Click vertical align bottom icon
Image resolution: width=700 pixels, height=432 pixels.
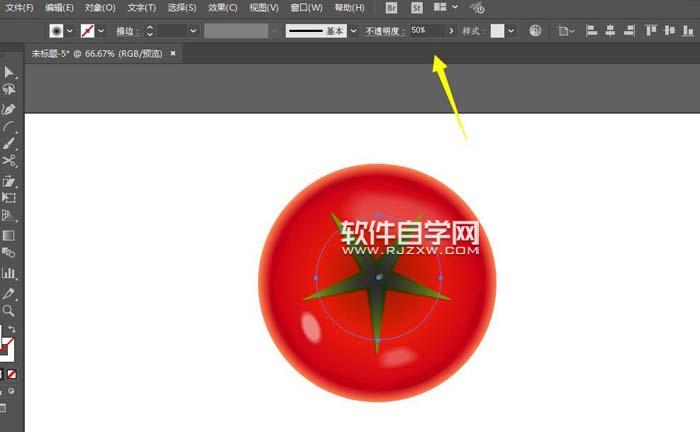tap(688, 30)
